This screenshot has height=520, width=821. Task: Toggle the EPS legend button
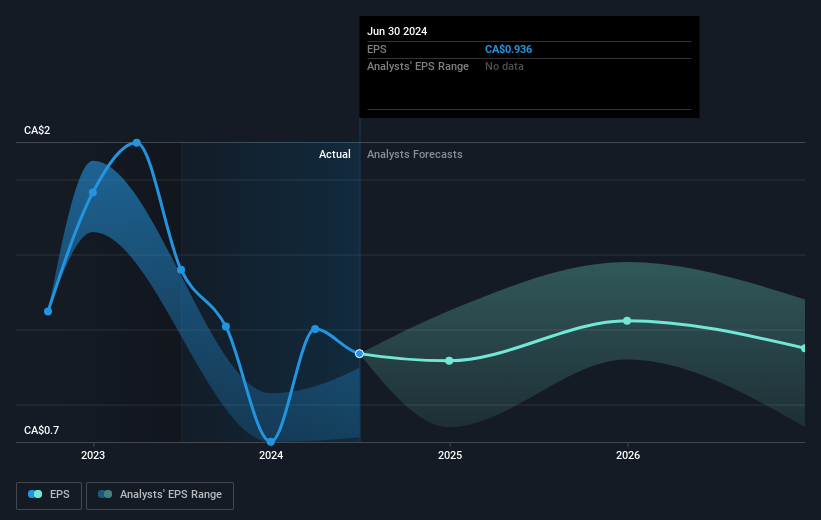(49, 495)
